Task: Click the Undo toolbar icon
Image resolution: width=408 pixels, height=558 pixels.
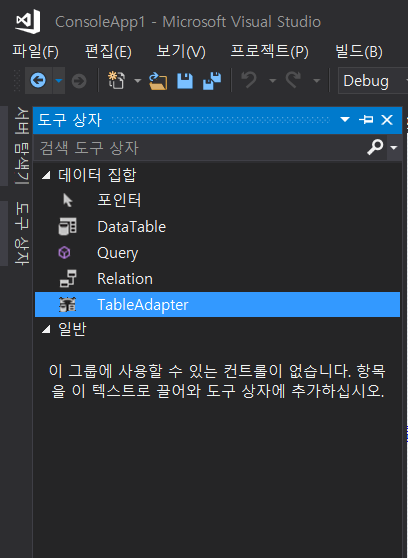Action: [x=249, y=80]
